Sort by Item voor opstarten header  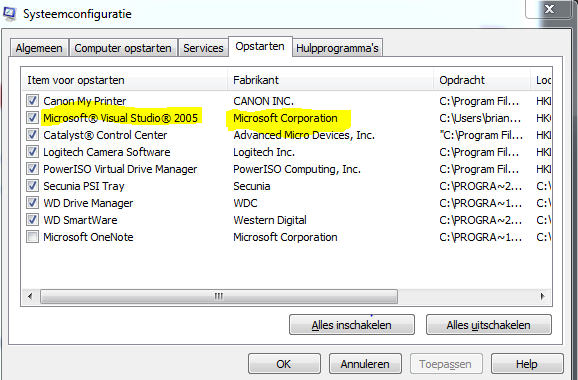(125, 80)
